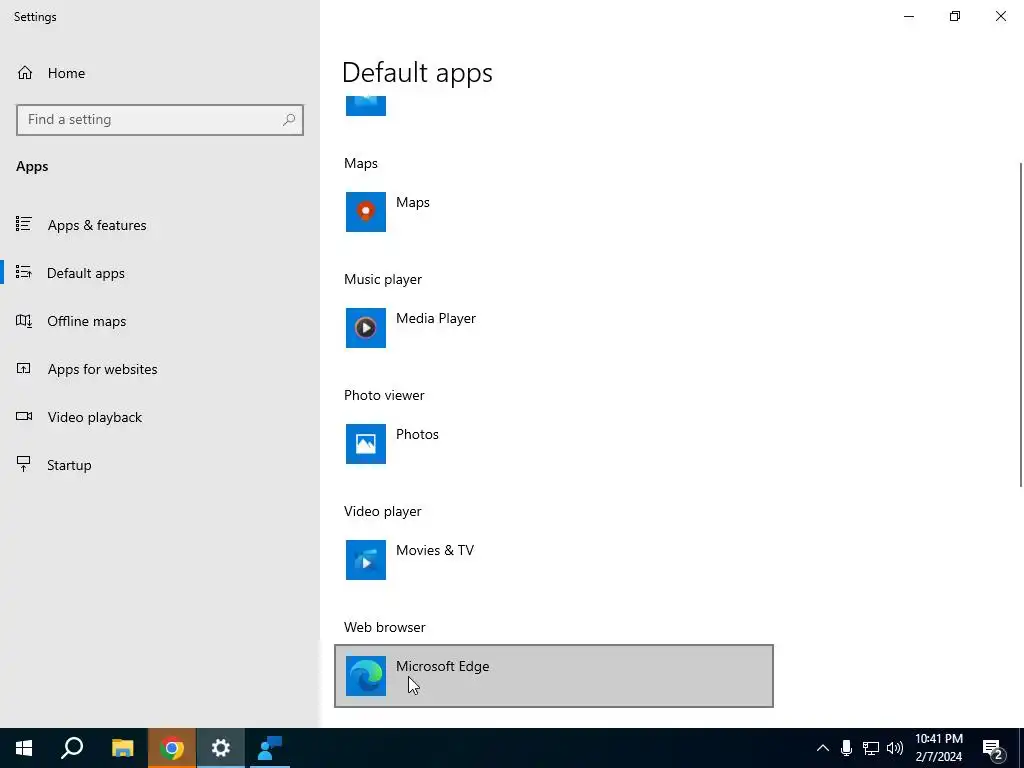Image resolution: width=1024 pixels, height=768 pixels.
Task: Open the notification Action Center
Action: tap(993, 749)
